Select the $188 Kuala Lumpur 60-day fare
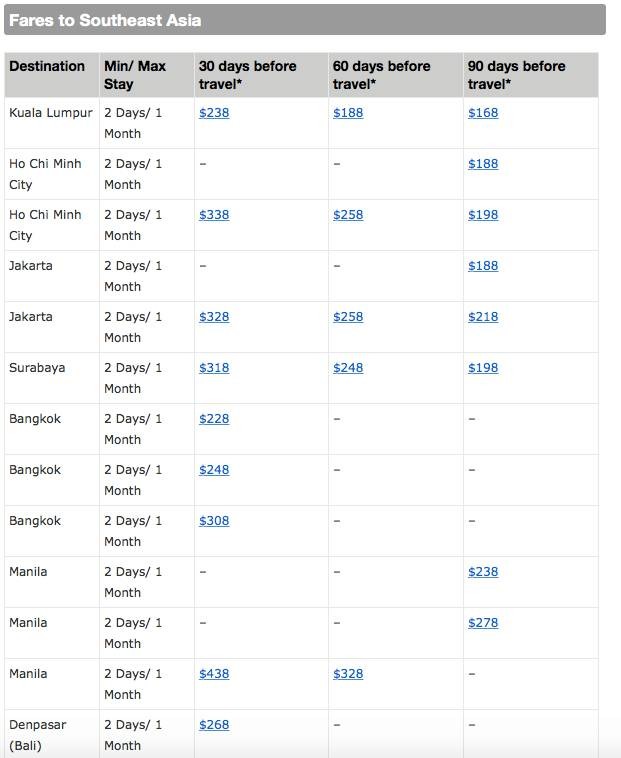This screenshot has height=758, width=621. [348, 113]
